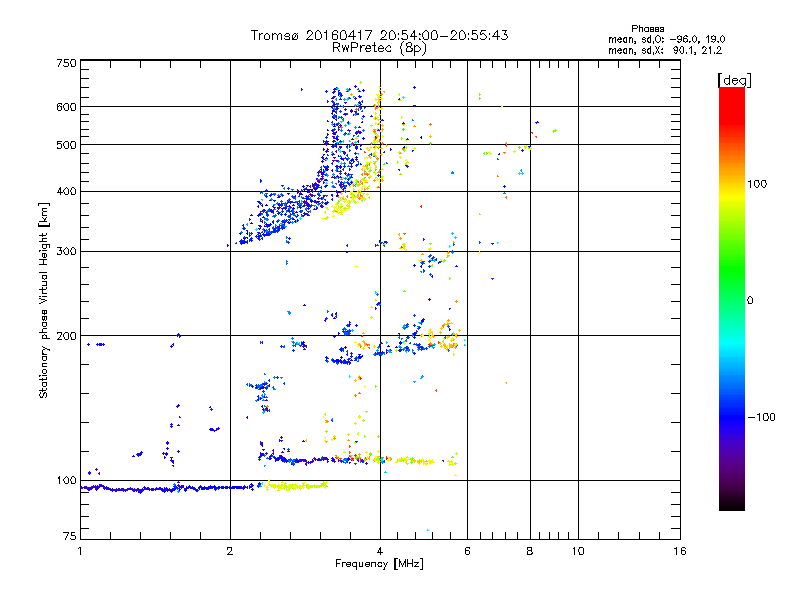Click the '[deg]' colorbar unit label
800x600 pixels.
pos(734,80)
